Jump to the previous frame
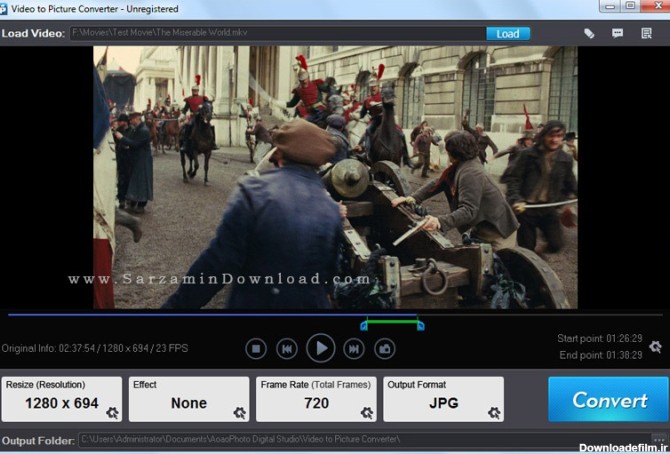 click(287, 349)
